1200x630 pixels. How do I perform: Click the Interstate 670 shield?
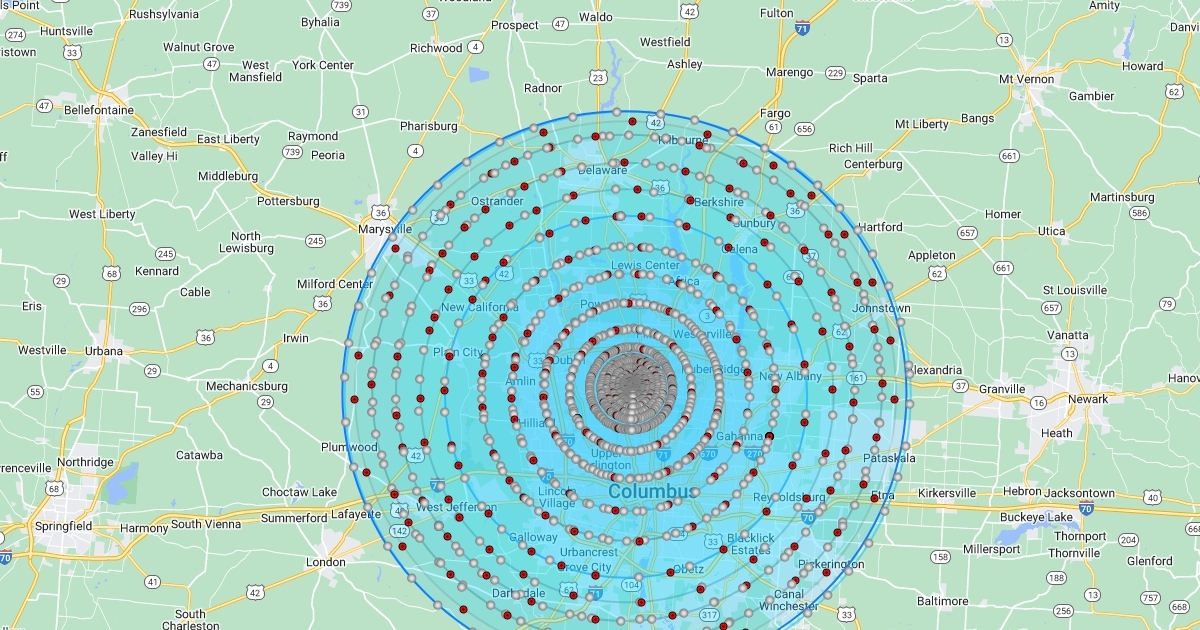[708, 454]
